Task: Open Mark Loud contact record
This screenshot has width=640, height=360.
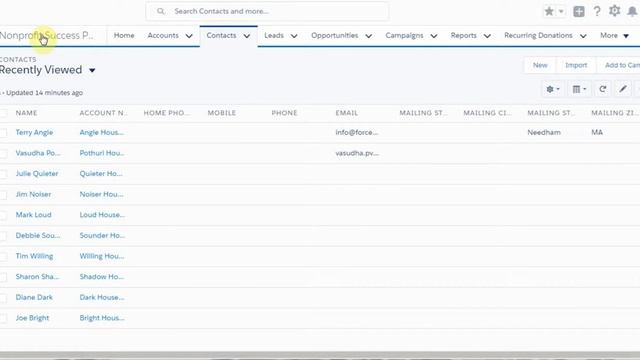Action: tap(33, 215)
